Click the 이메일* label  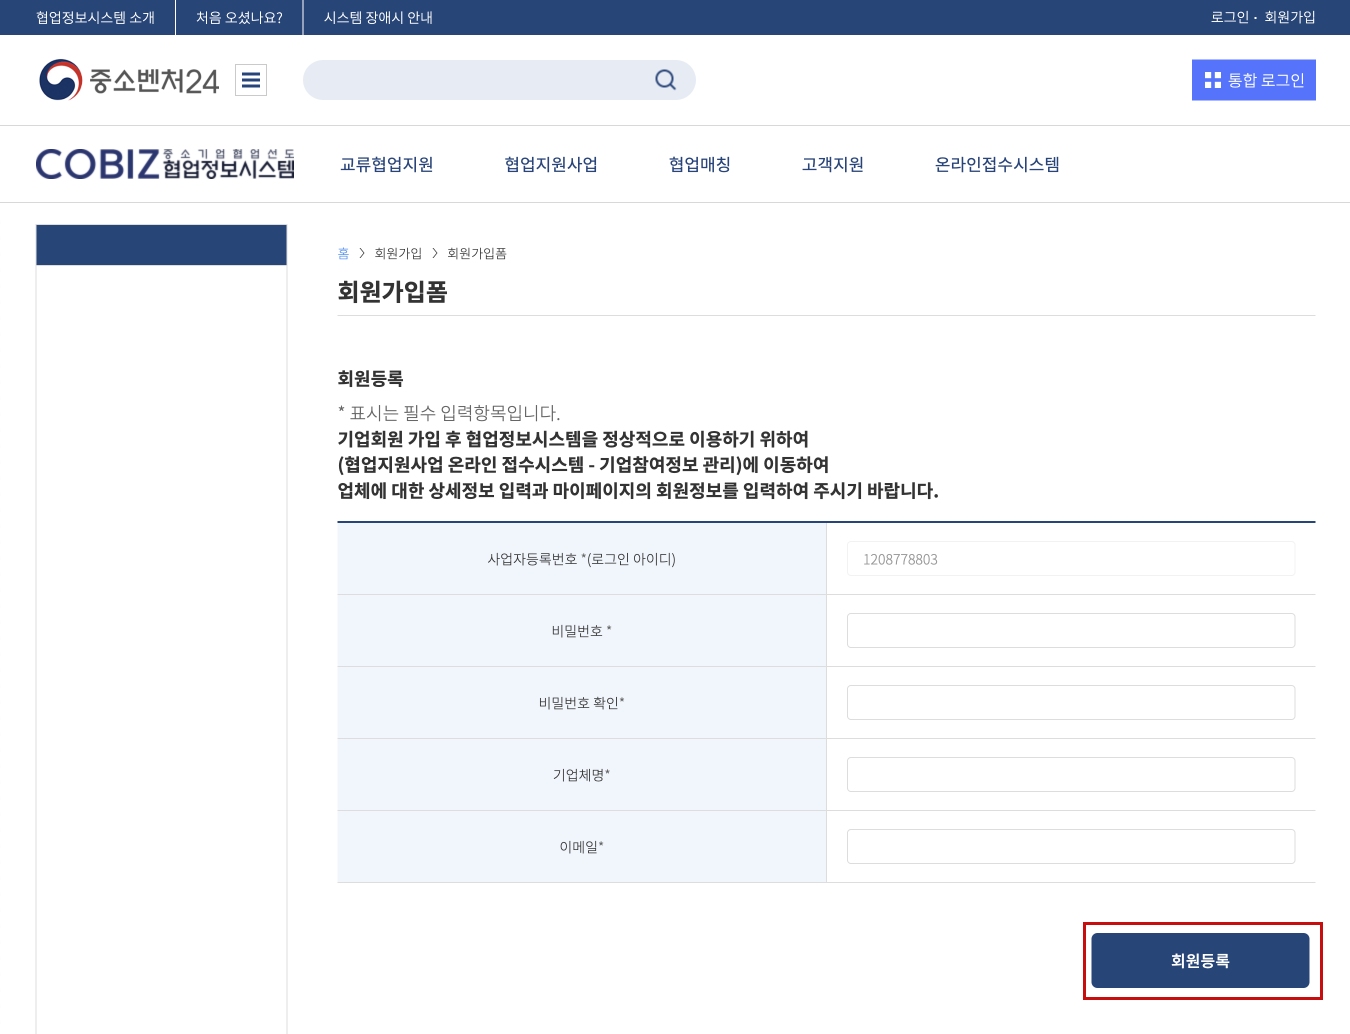(582, 847)
